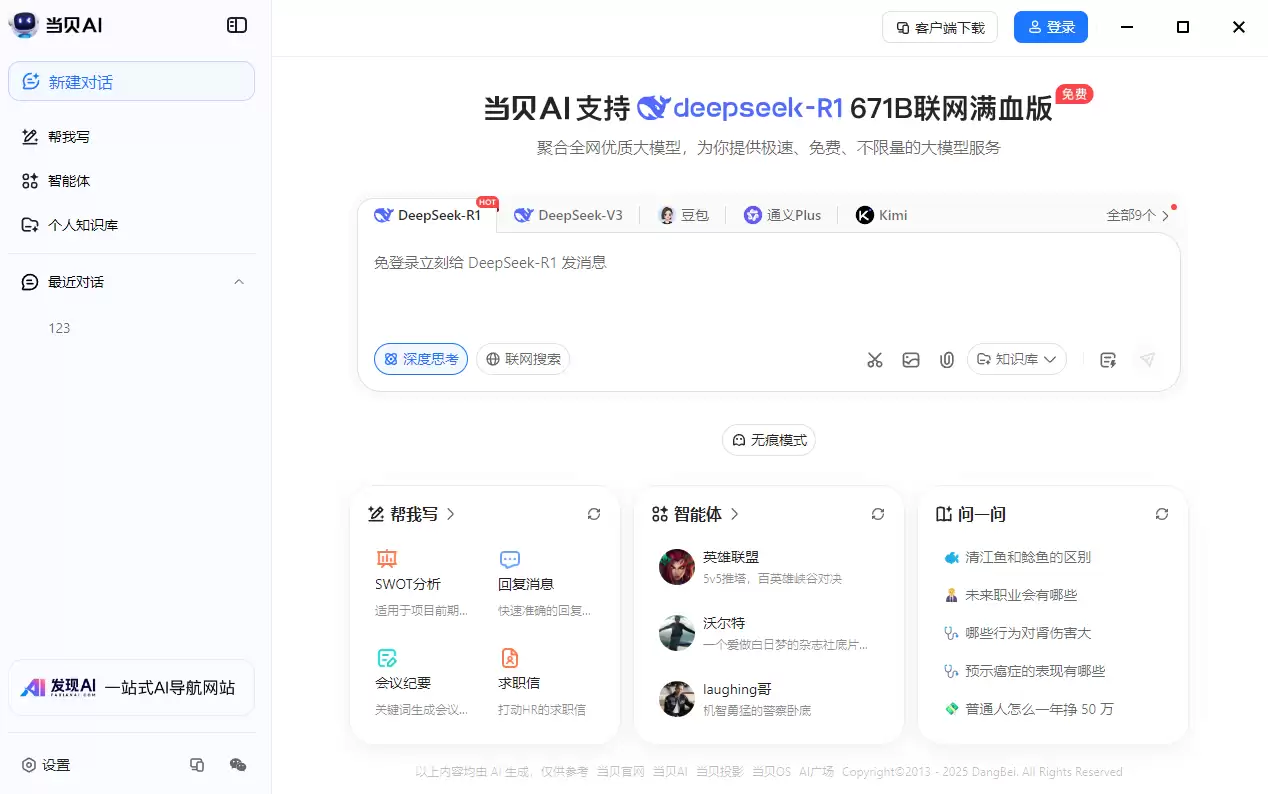Open the 知识库 dropdown
The height and width of the screenshot is (794, 1268).
[x=1016, y=359]
